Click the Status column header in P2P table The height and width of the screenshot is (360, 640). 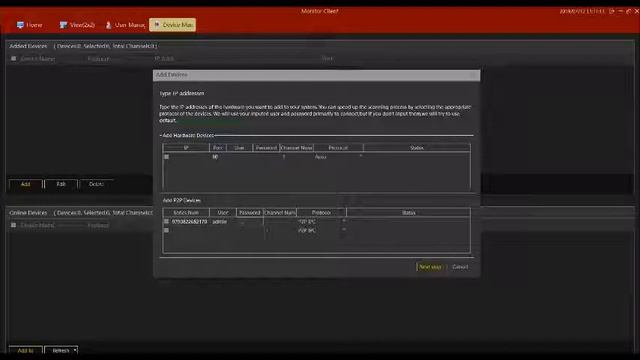pos(408,213)
